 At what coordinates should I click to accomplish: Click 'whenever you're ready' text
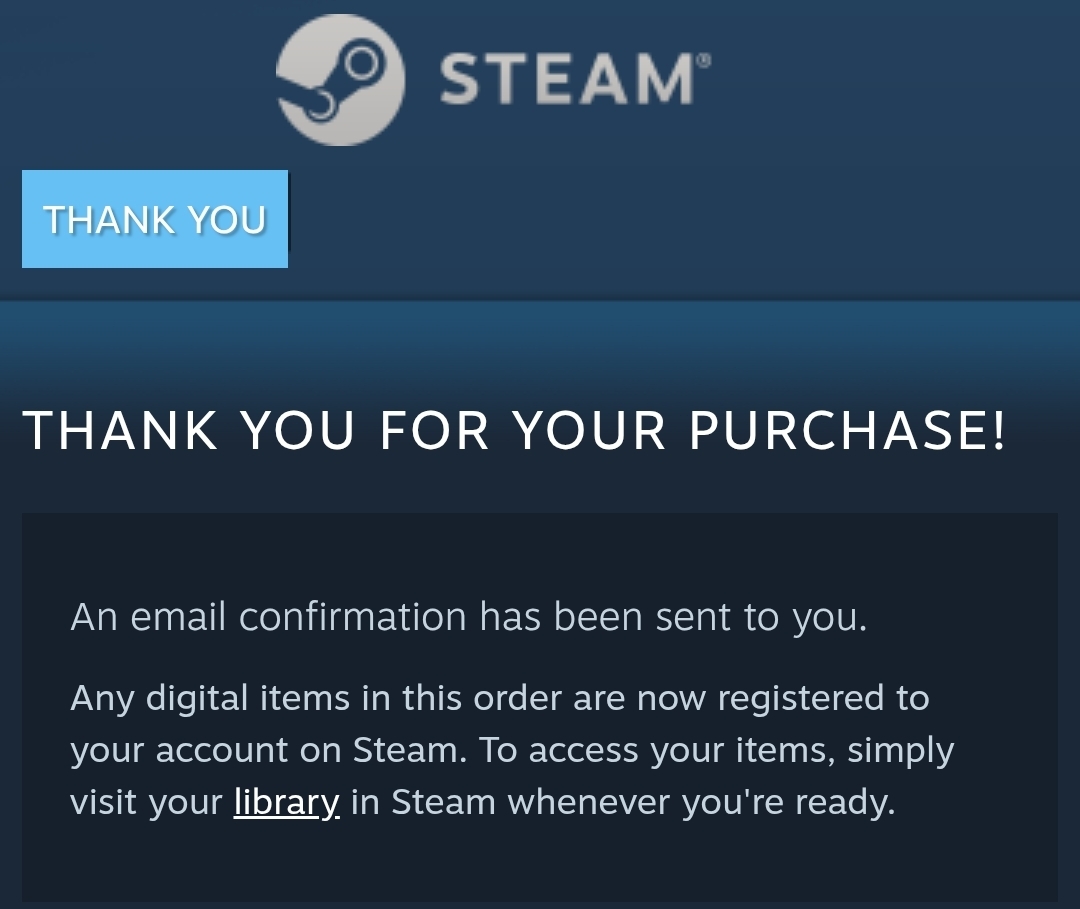click(x=701, y=802)
